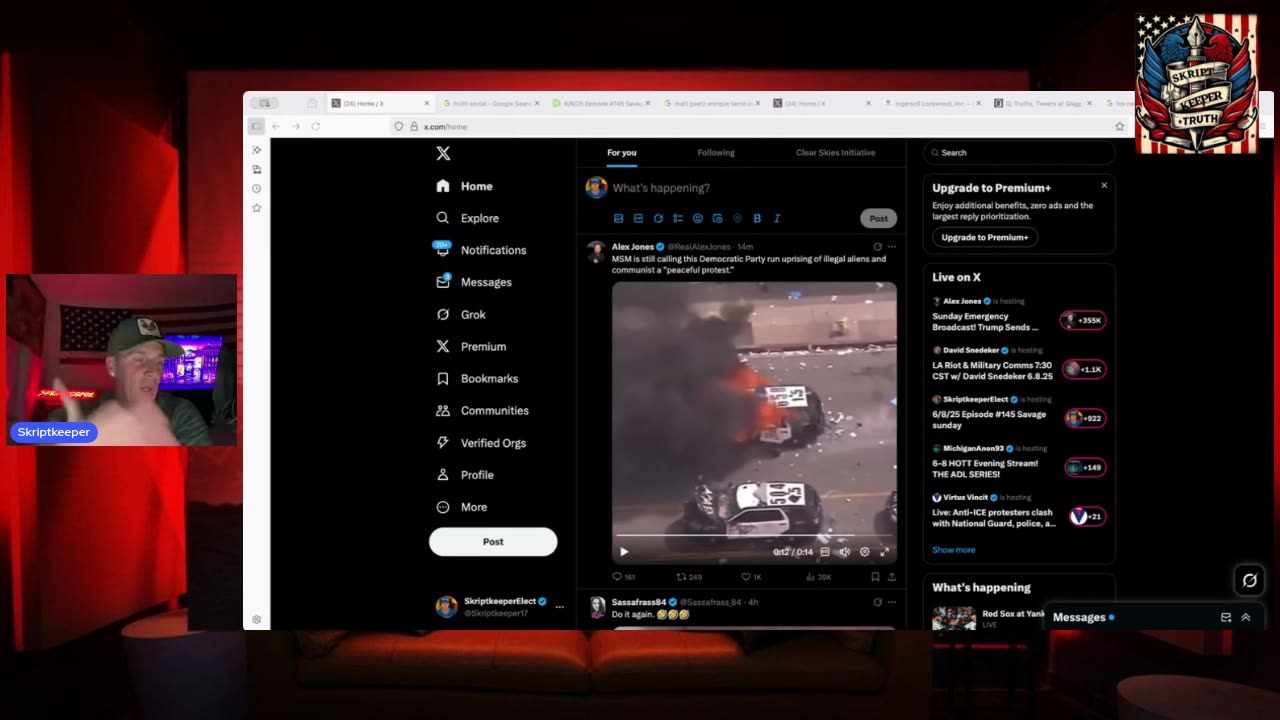Join Alex Jones' Sunday Emergency Broadcast
This screenshot has height=720, width=1280.
[x=1084, y=320]
